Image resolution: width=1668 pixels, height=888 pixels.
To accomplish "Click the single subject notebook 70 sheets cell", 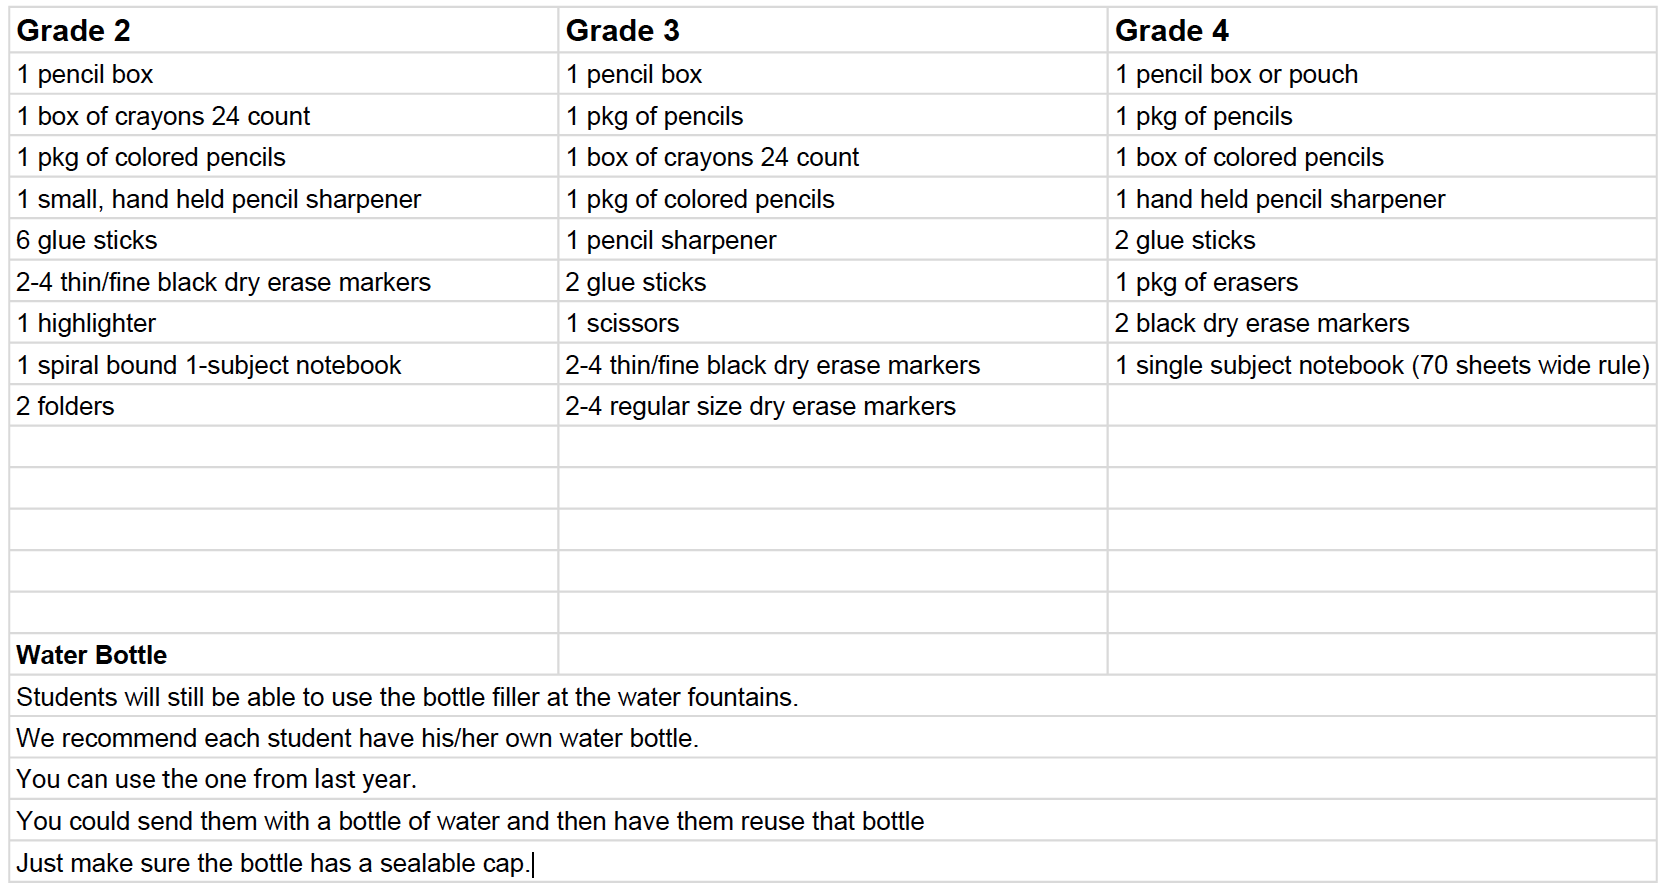I will tap(1382, 365).
